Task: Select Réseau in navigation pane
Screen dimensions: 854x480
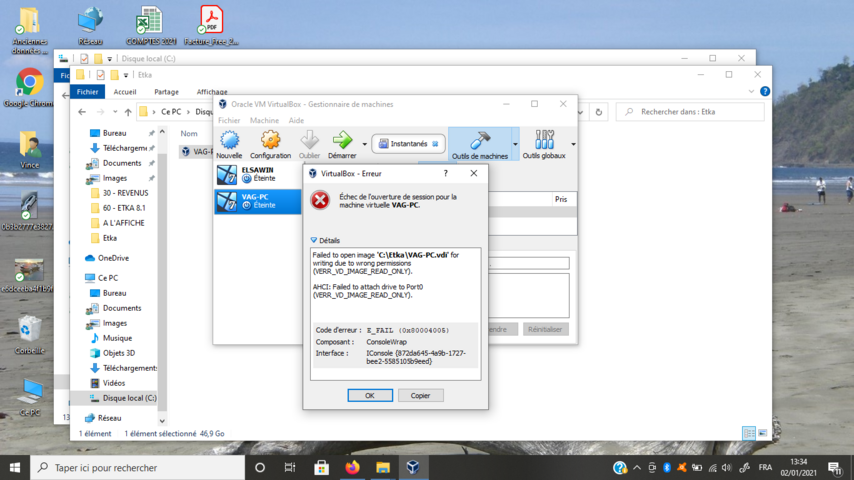Action: click(109, 418)
